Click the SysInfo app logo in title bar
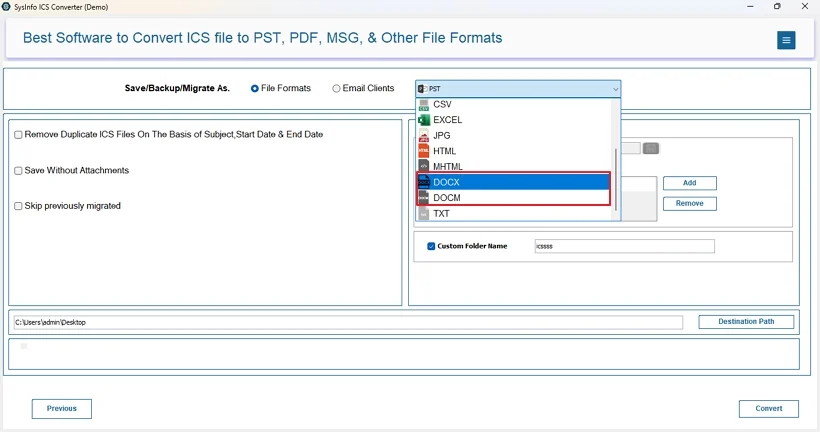Image resolution: width=820 pixels, height=432 pixels. tap(6, 7)
